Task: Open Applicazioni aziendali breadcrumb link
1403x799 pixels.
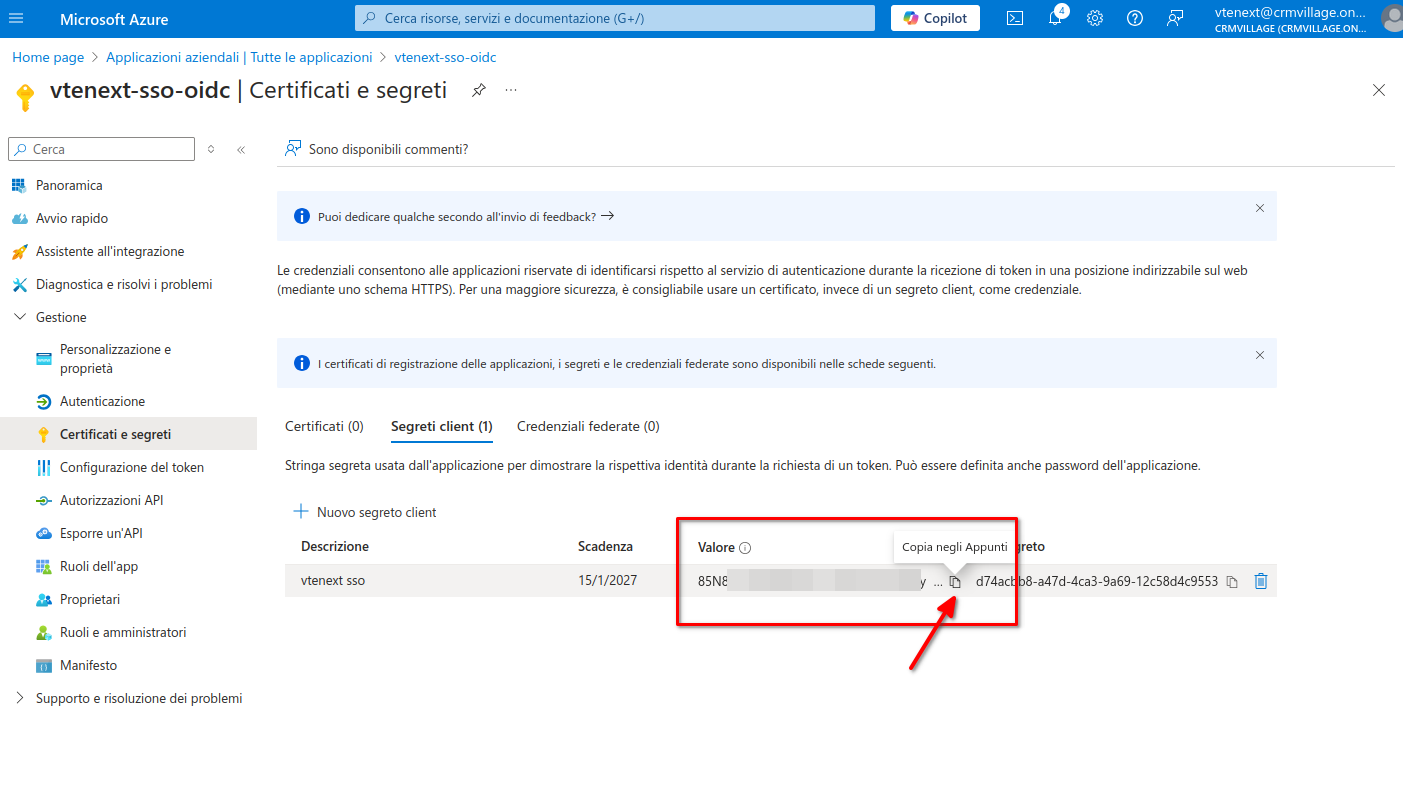Action: 239,57
